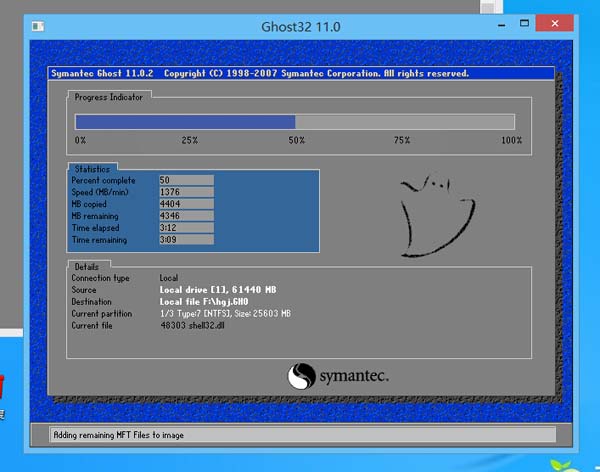Click the 50% progress scale label

pyautogui.click(x=297, y=140)
